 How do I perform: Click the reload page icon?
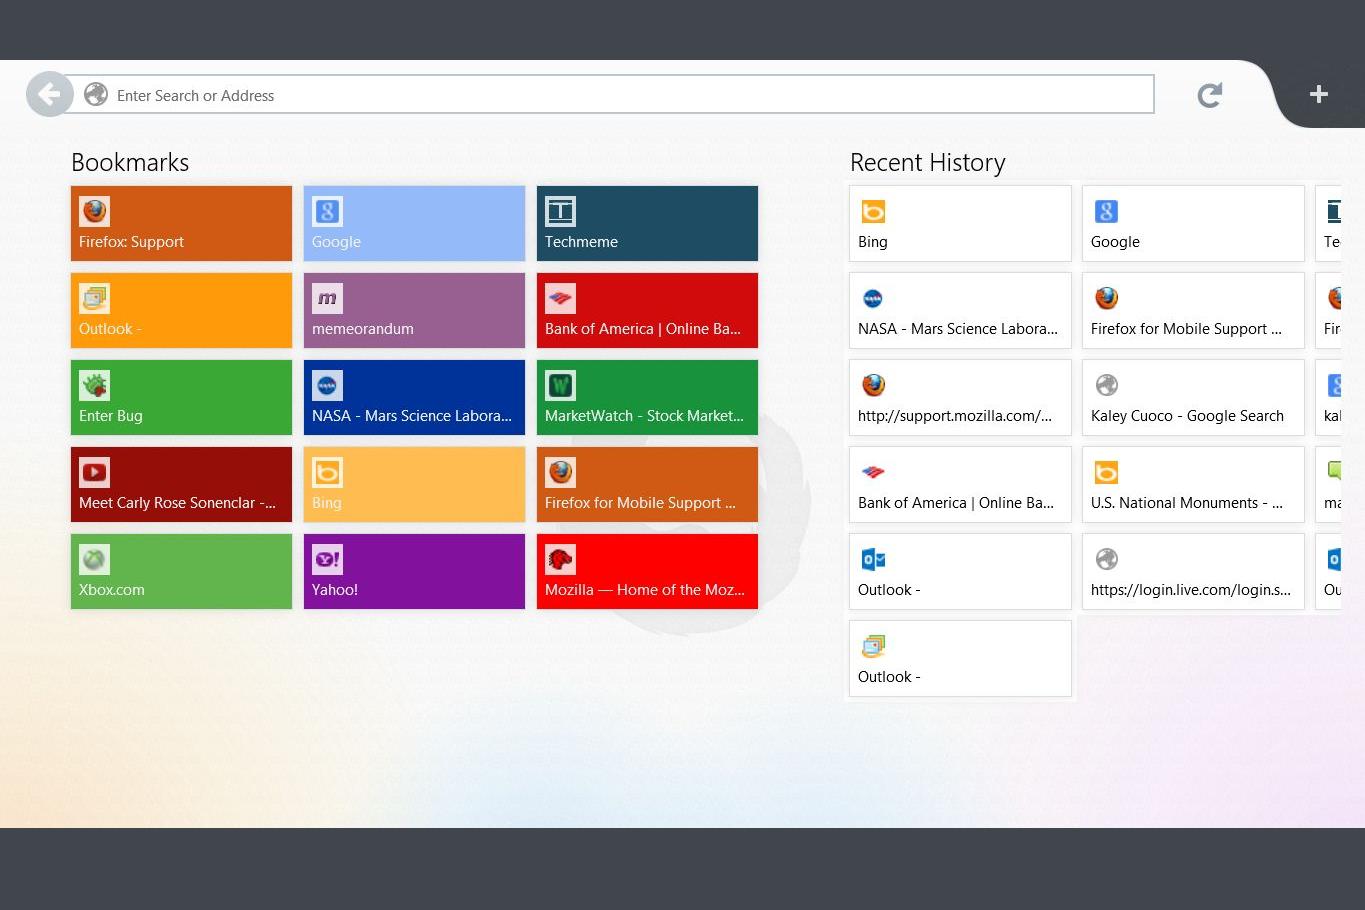click(1210, 95)
